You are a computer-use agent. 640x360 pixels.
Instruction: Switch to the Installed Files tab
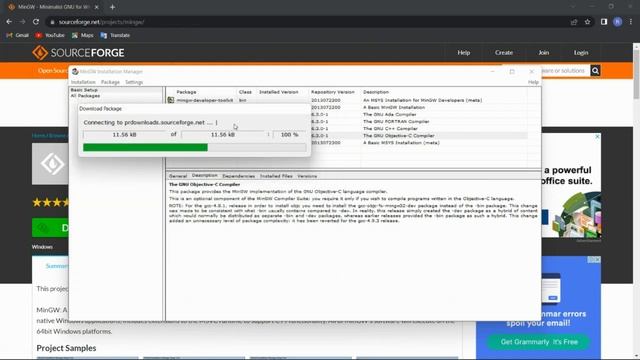point(276,176)
